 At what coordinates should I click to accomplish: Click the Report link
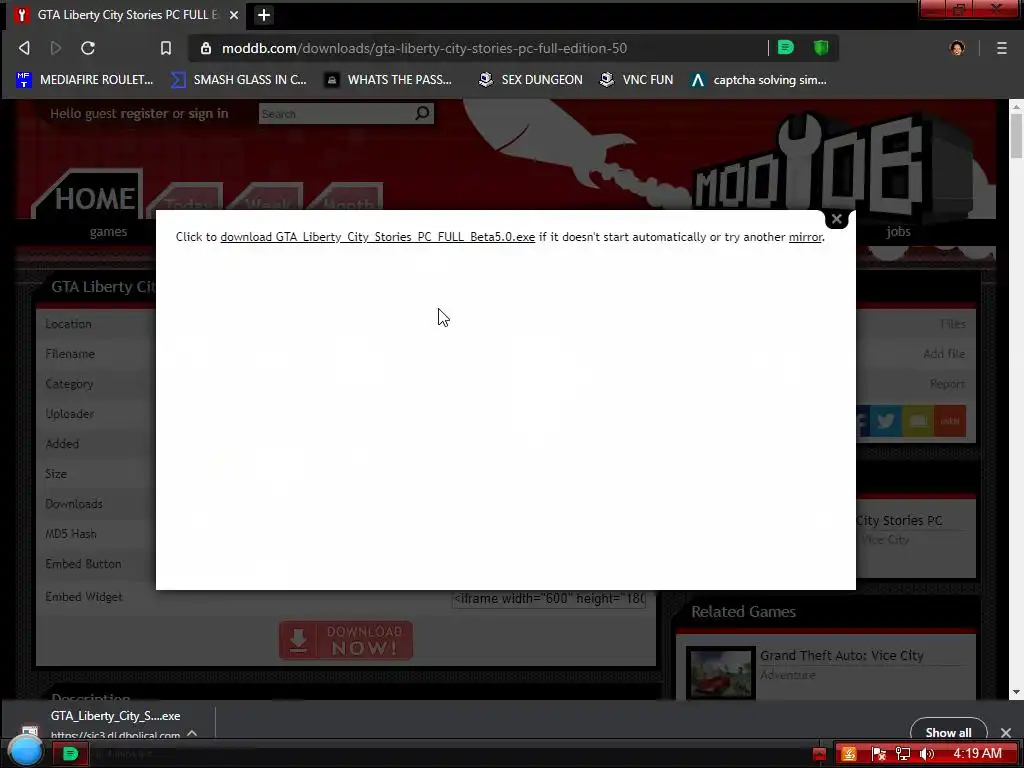click(948, 384)
